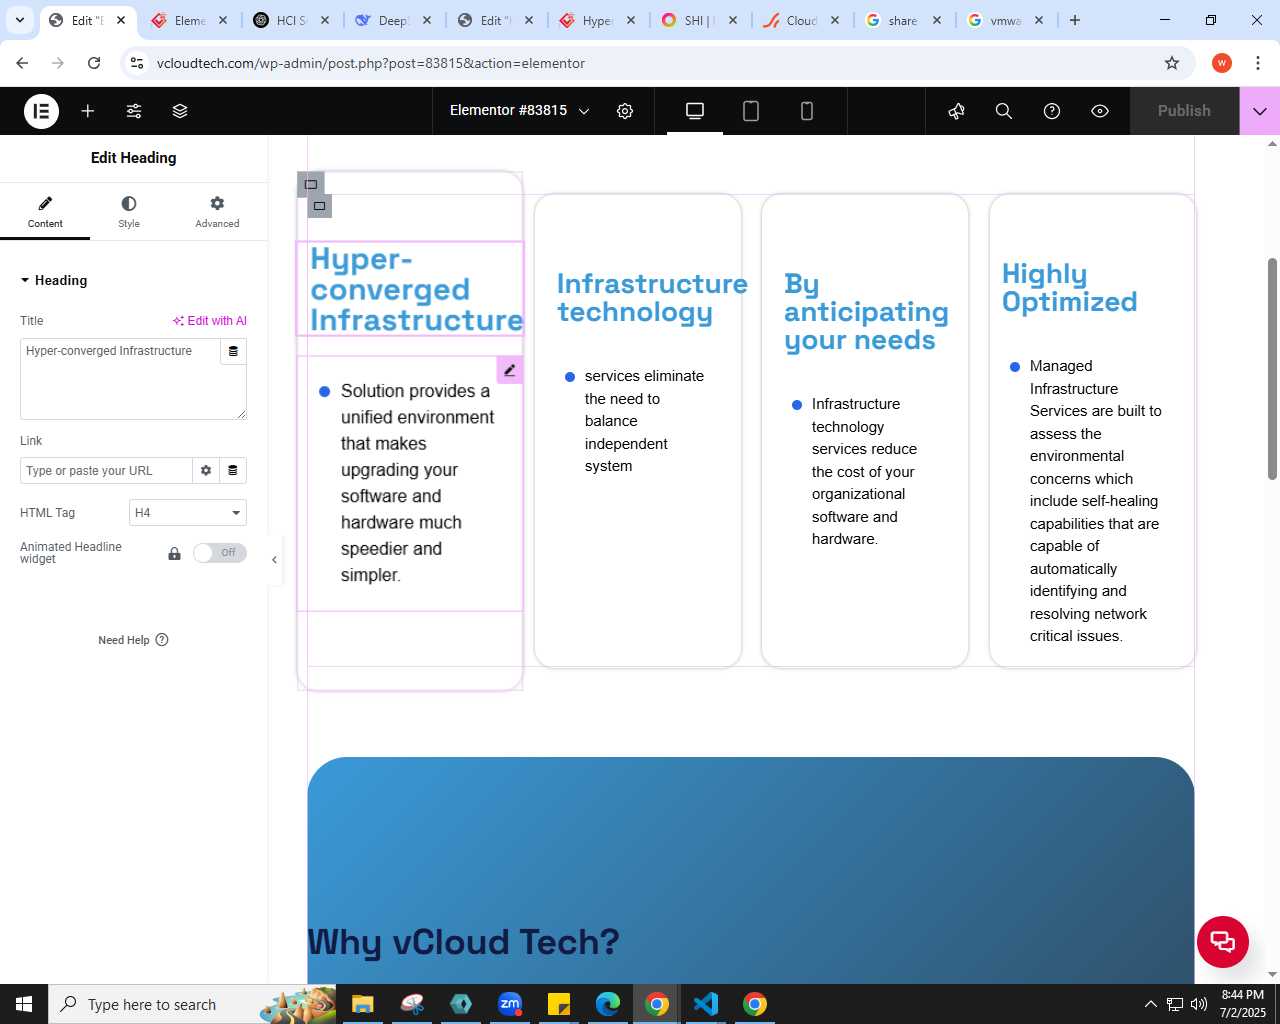Select the By anticipating your needs heading
Viewport: 1280px width, 1024px height.
866,312
